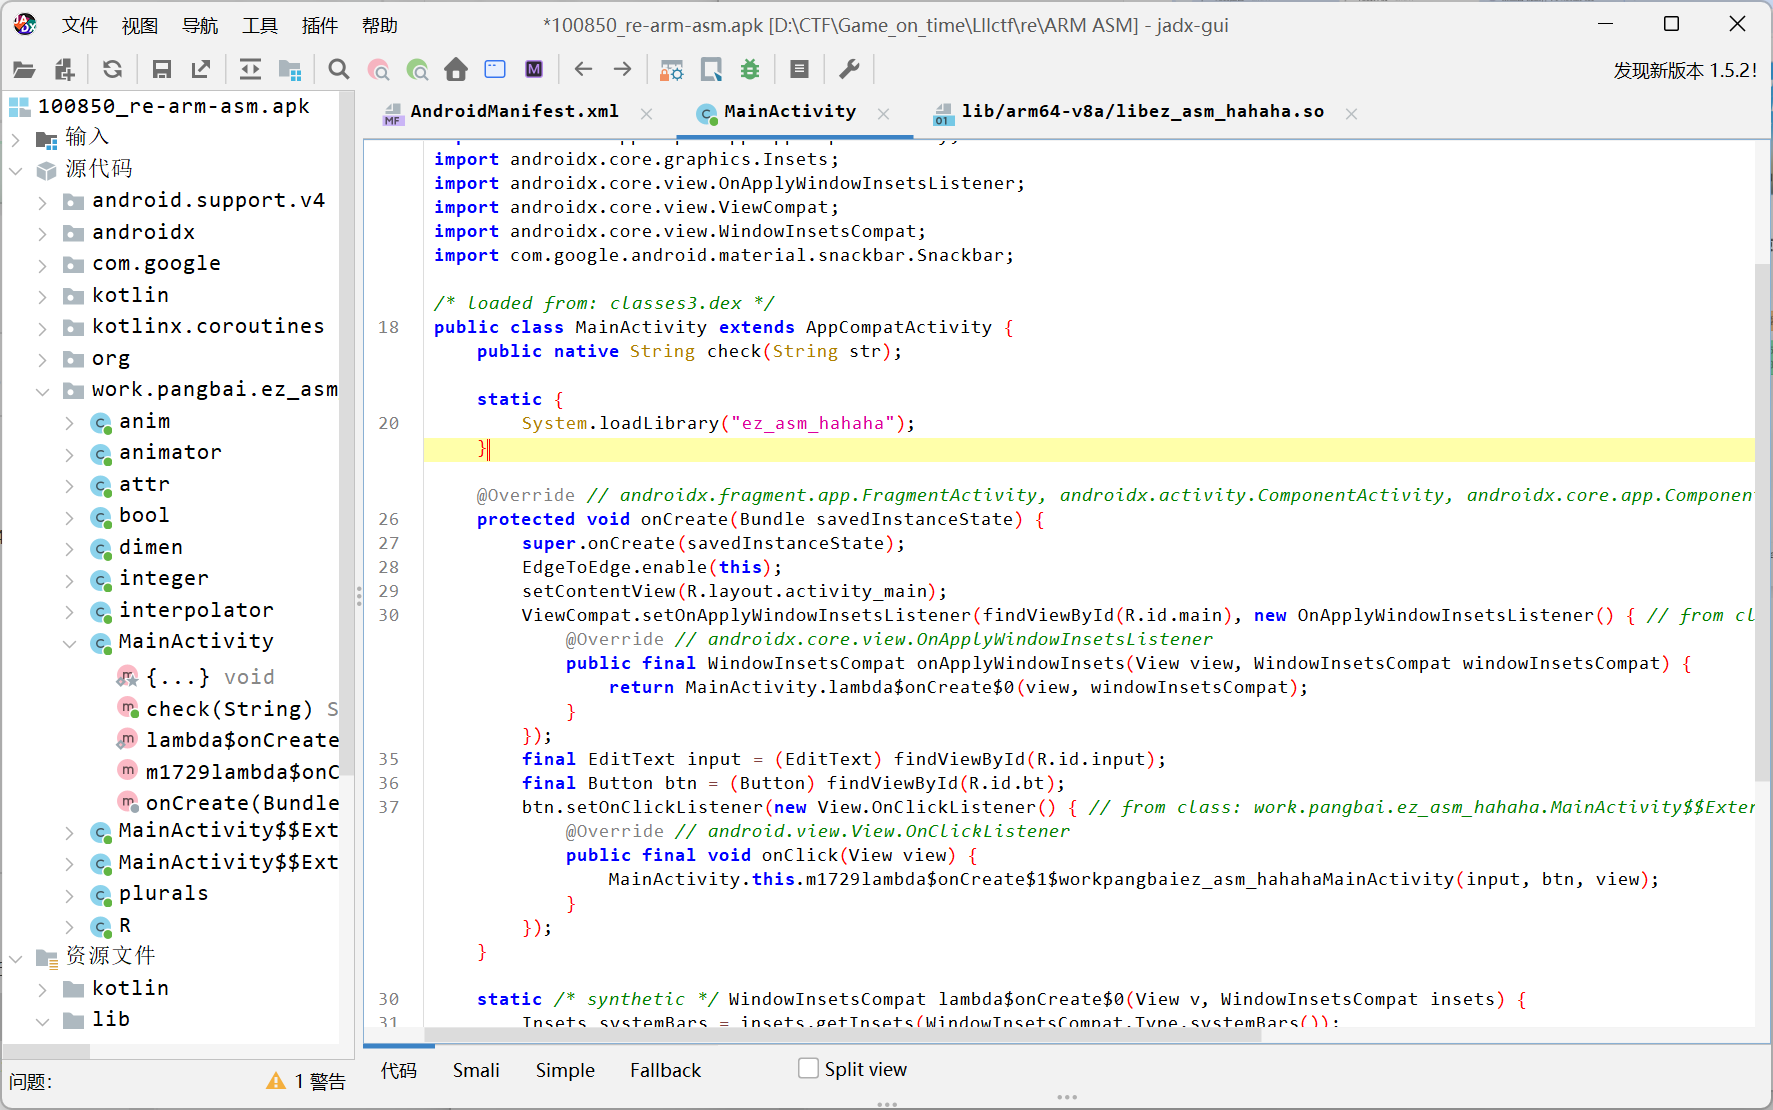Screen dimensions: 1773x1110
Task: Open the log viewer icon
Action: tap(799, 69)
